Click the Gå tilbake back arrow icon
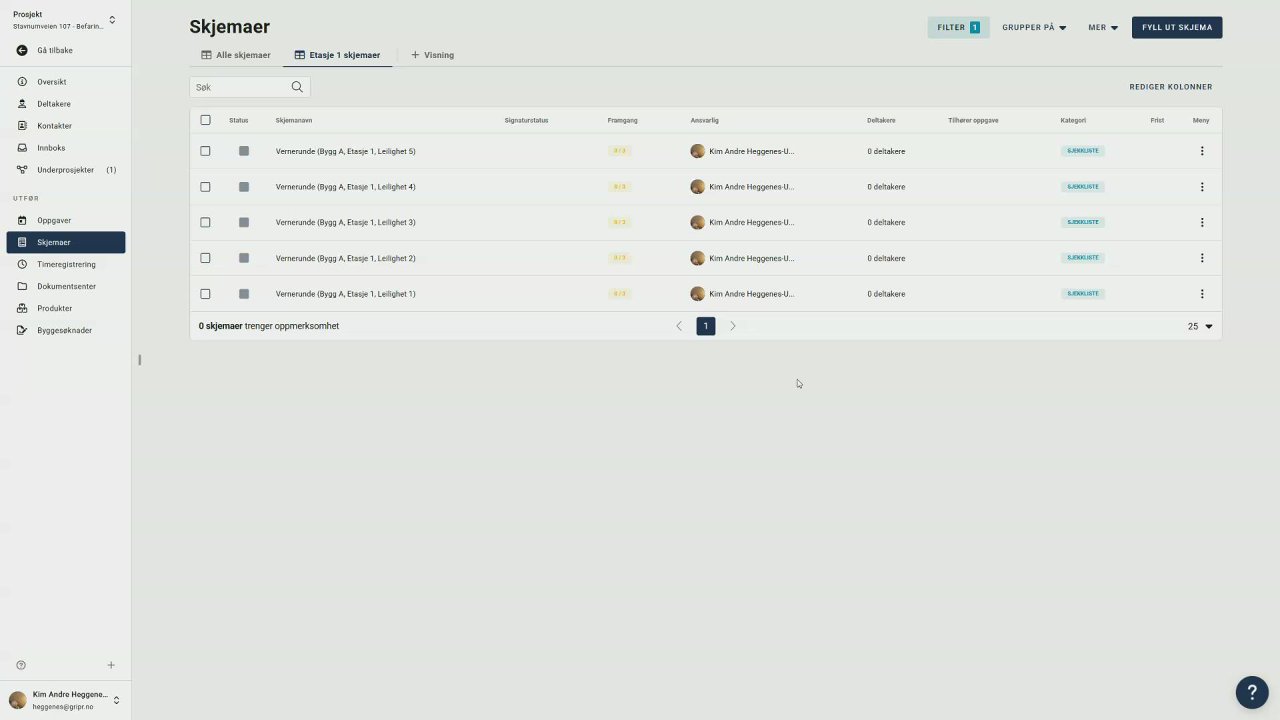This screenshot has height=720, width=1280. (x=22, y=50)
